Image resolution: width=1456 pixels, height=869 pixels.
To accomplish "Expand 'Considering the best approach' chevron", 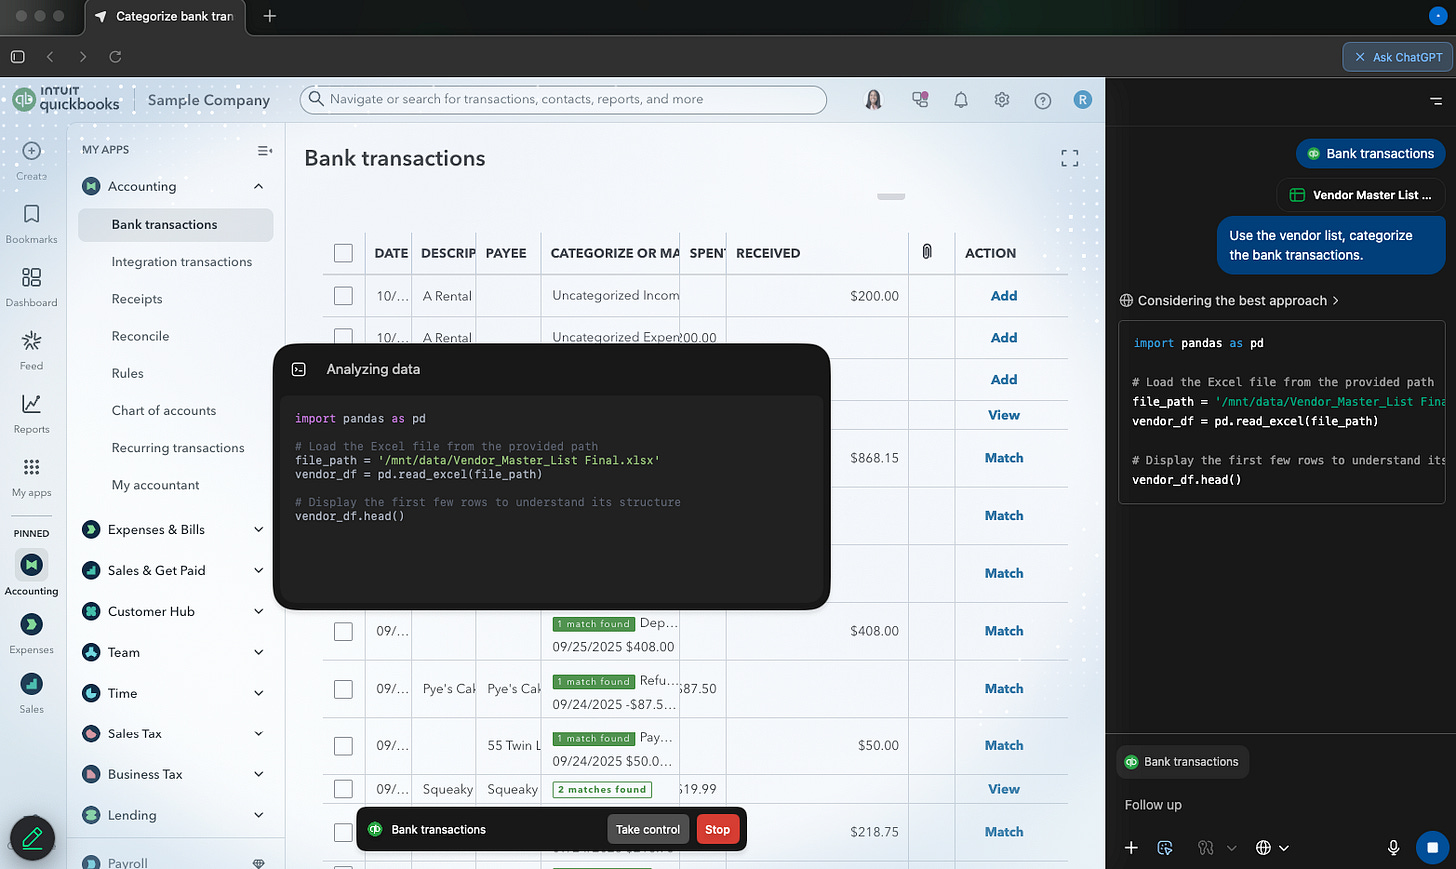I will pos(1336,301).
